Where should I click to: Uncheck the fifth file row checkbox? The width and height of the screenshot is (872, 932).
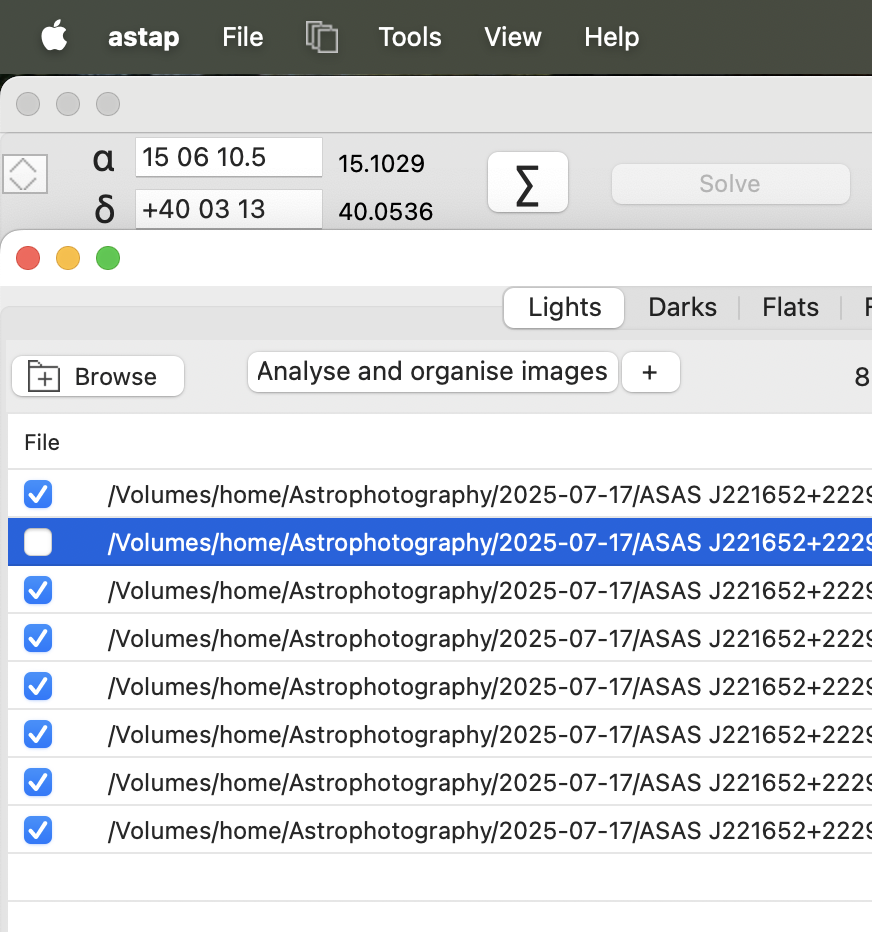pyautogui.click(x=38, y=687)
